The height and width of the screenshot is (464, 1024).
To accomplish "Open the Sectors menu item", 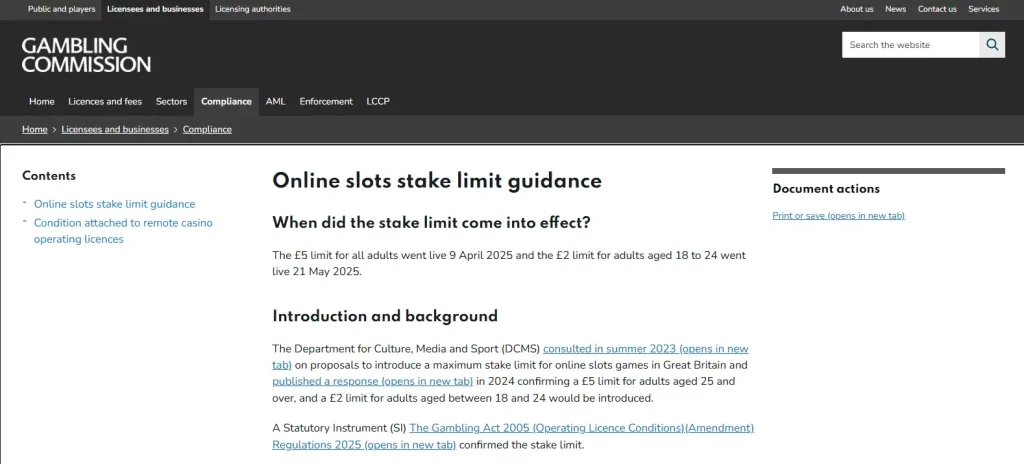I will (x=171, y=101).
